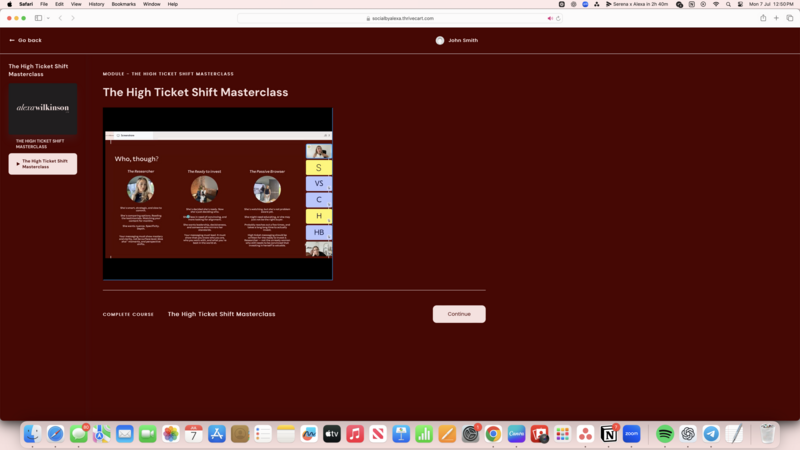Open Trash from the dock

pos(767,434)
